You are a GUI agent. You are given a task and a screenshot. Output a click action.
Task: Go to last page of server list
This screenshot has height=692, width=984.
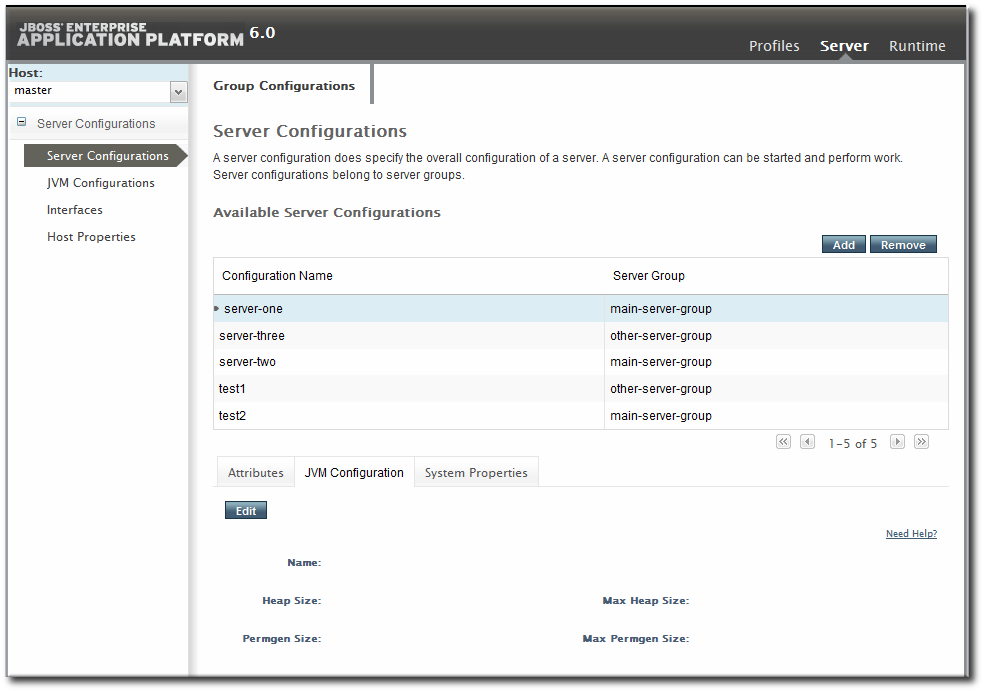921,442
